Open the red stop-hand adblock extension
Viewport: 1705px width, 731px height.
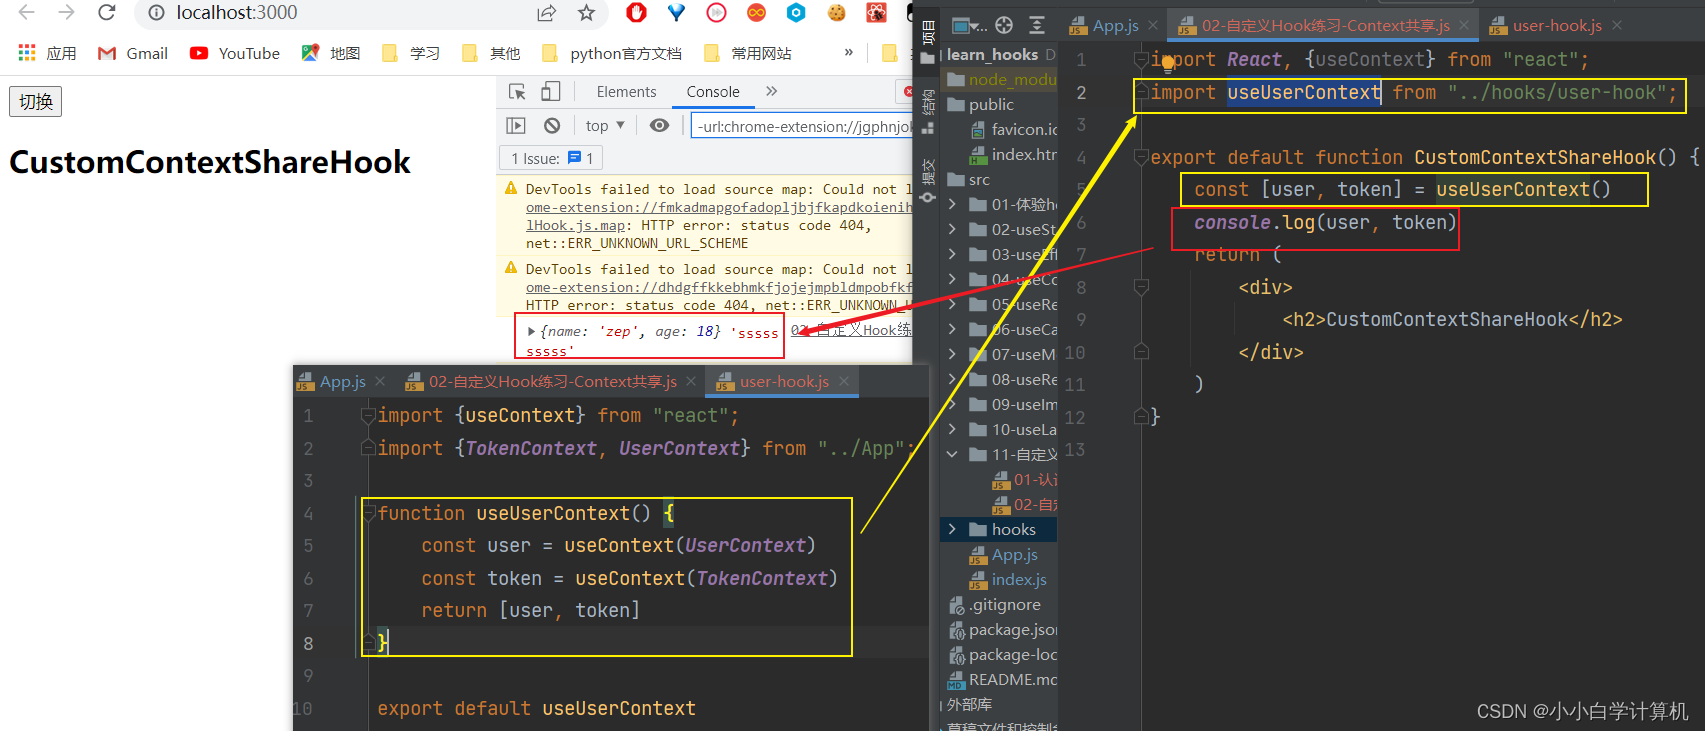point(636,12)
